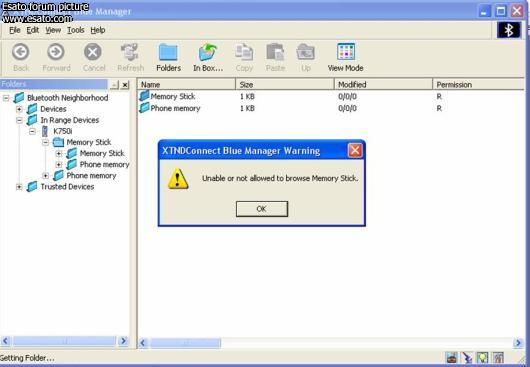The height and width of the screenshot is (367, 530).
Task: Click the folder tree horizontal scrollbar thumb
Action: pos(64,341)
